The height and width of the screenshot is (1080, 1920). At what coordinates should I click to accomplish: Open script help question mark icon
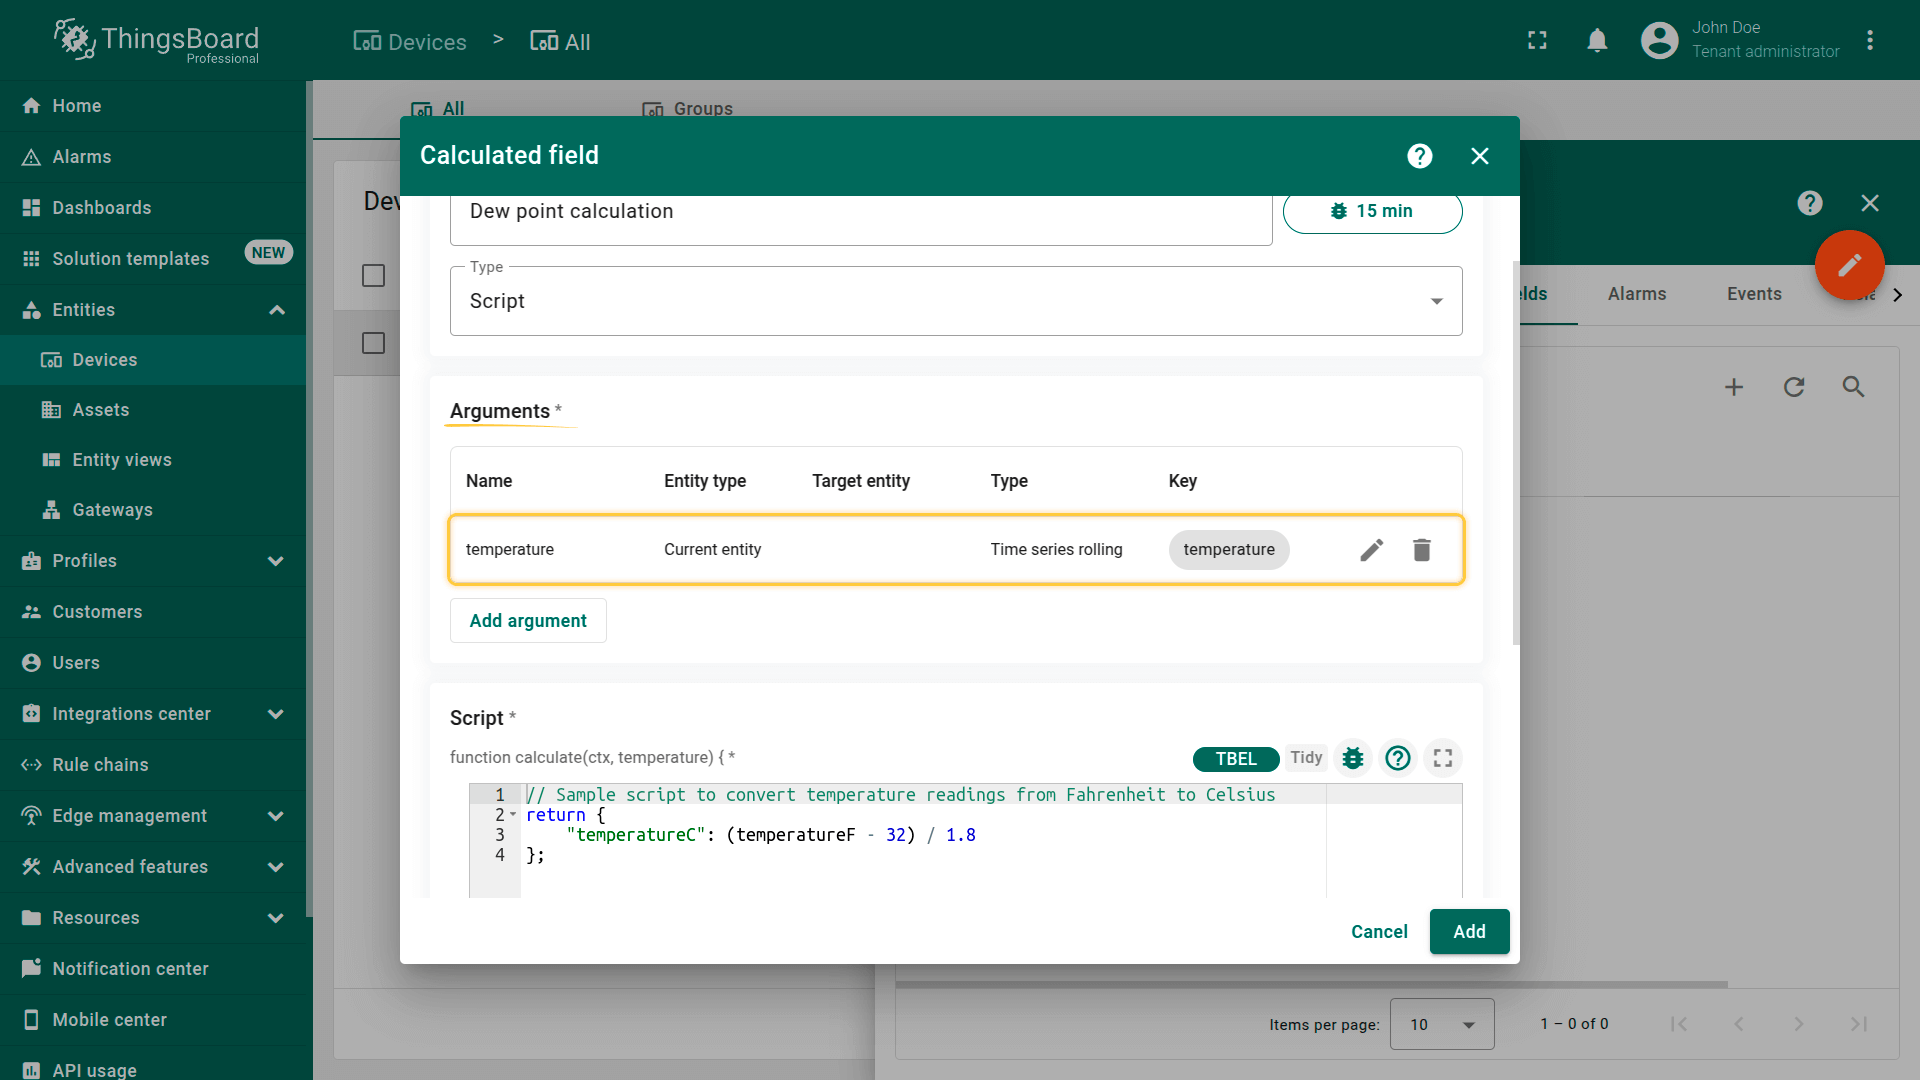pyautogui.click(x=1397, y=758)
